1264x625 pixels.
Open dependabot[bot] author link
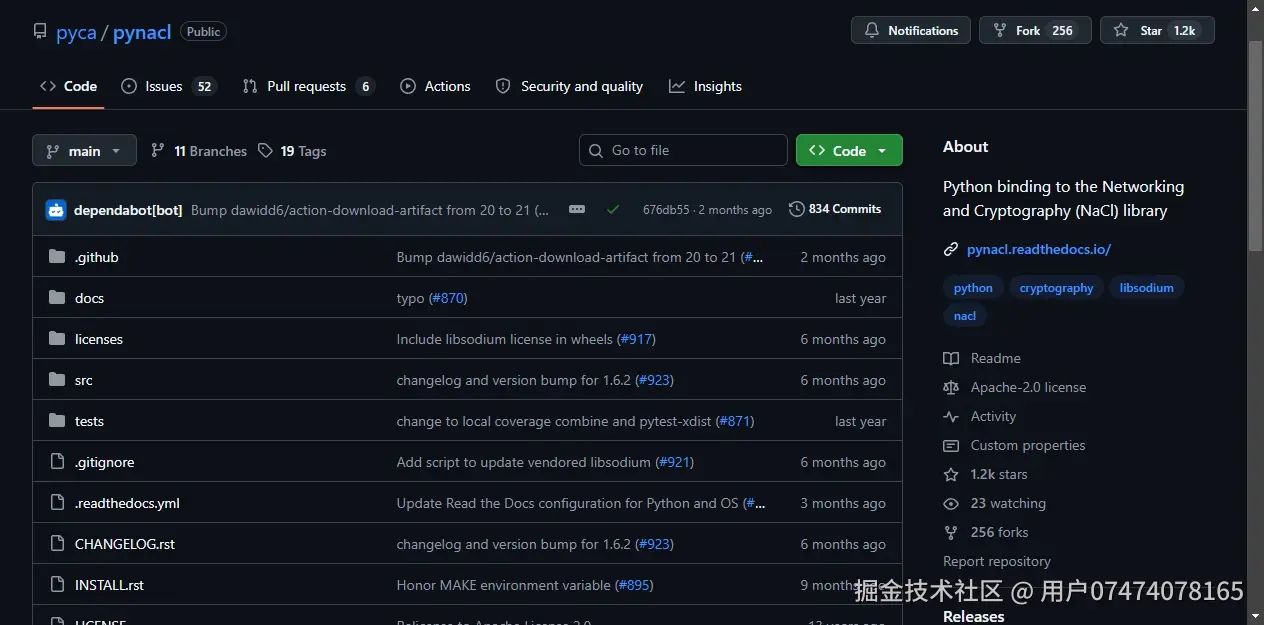point(128,210)
